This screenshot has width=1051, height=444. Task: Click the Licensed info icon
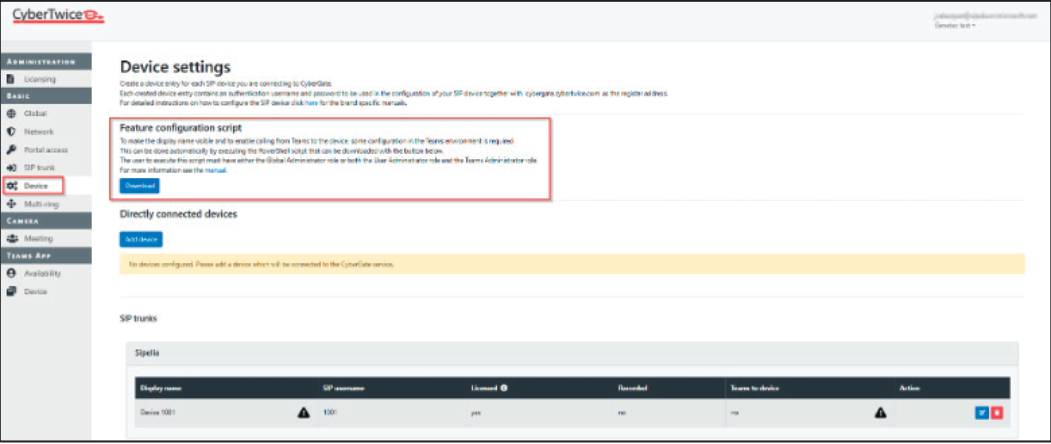[503, 388]
